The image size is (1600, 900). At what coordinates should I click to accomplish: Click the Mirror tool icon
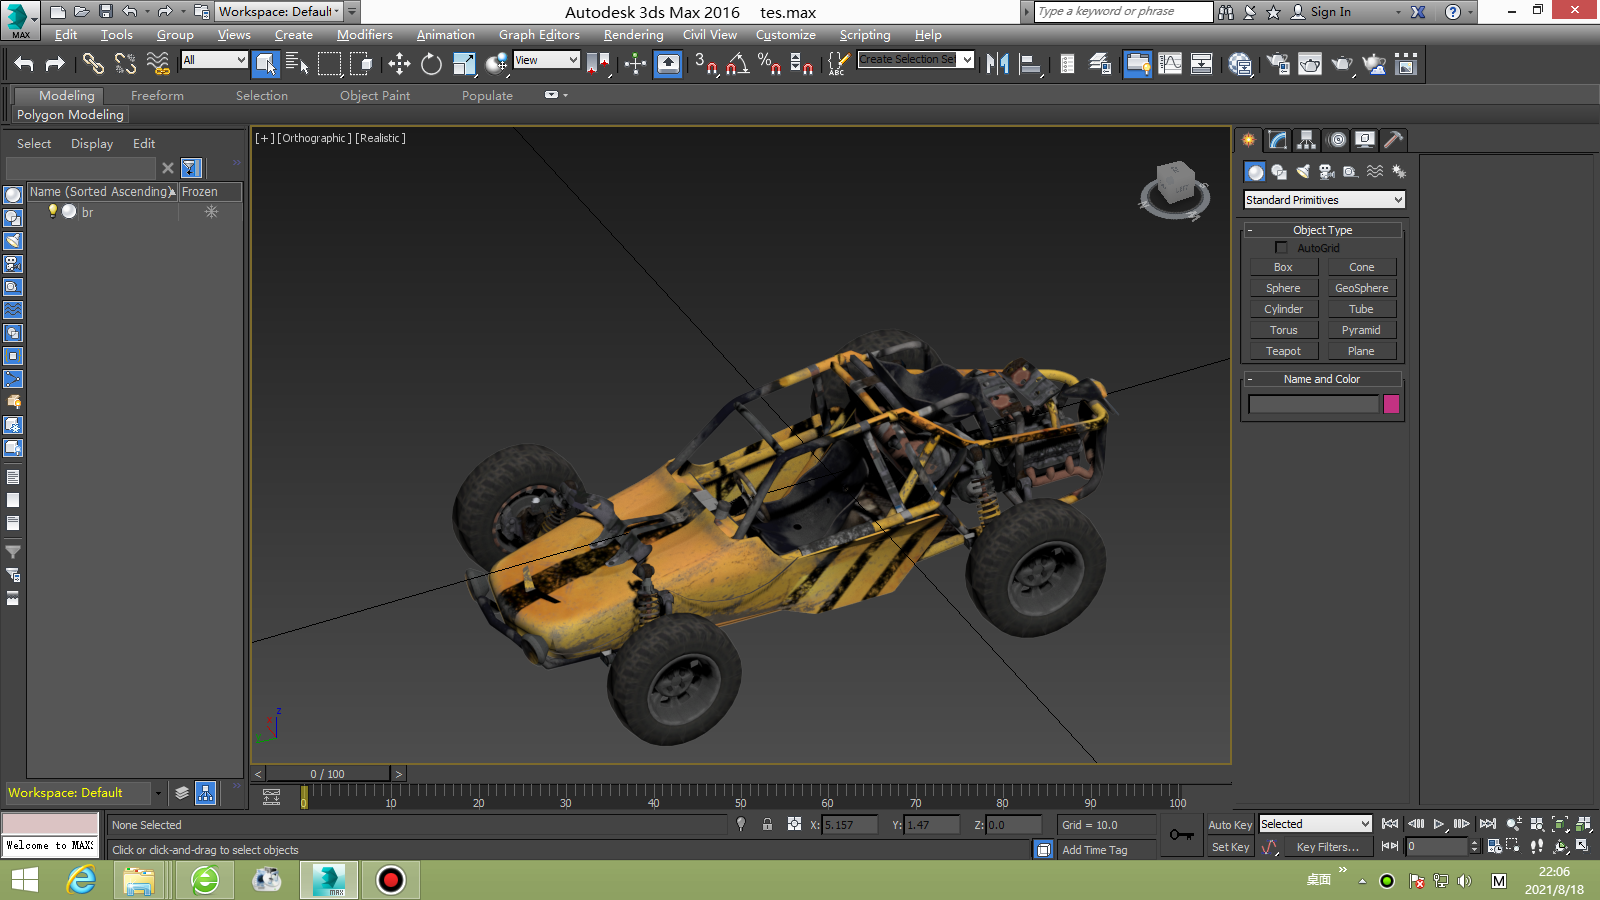click(997, 64)
